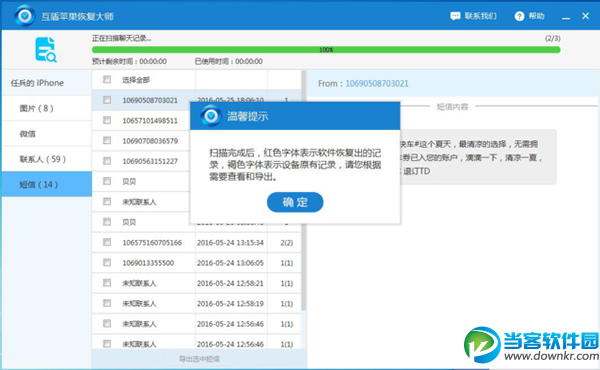
Task: Open the 微信 category
Action: click(x=47, y=134)
